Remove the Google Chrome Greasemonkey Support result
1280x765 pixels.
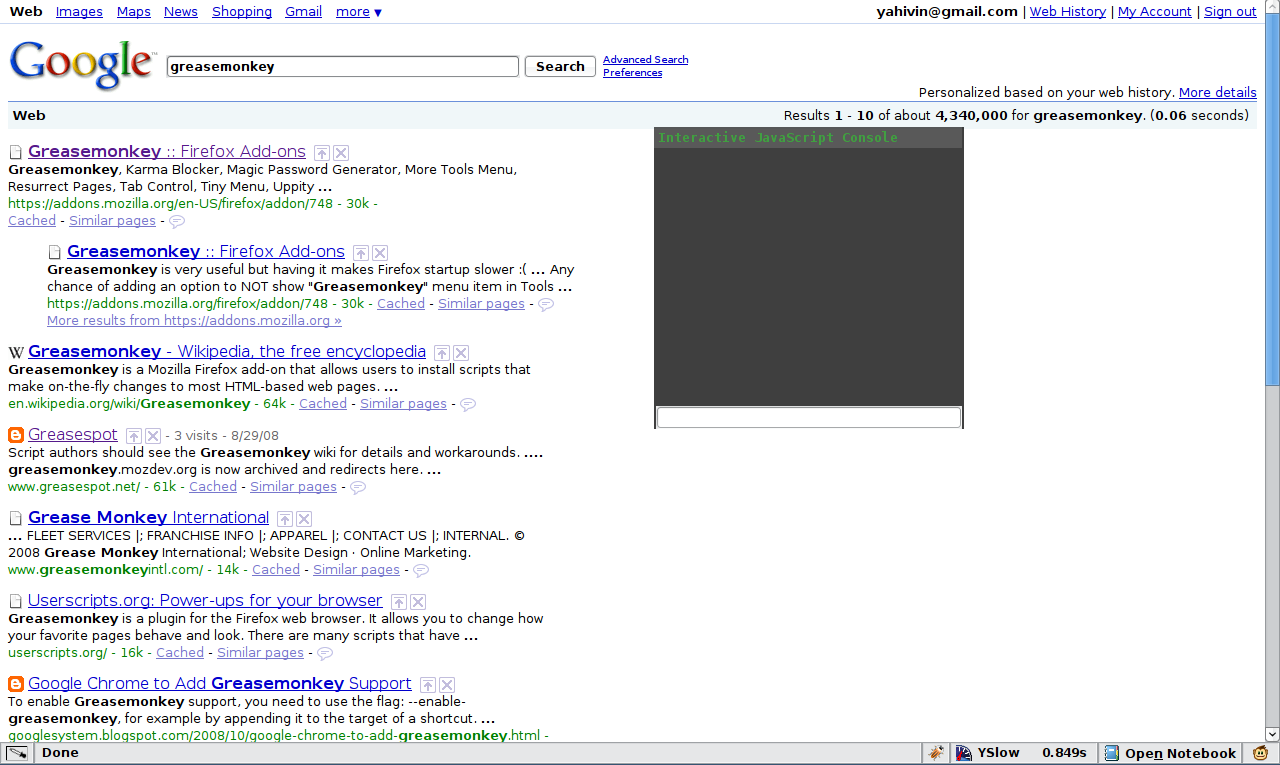click(x=447, y=685)
